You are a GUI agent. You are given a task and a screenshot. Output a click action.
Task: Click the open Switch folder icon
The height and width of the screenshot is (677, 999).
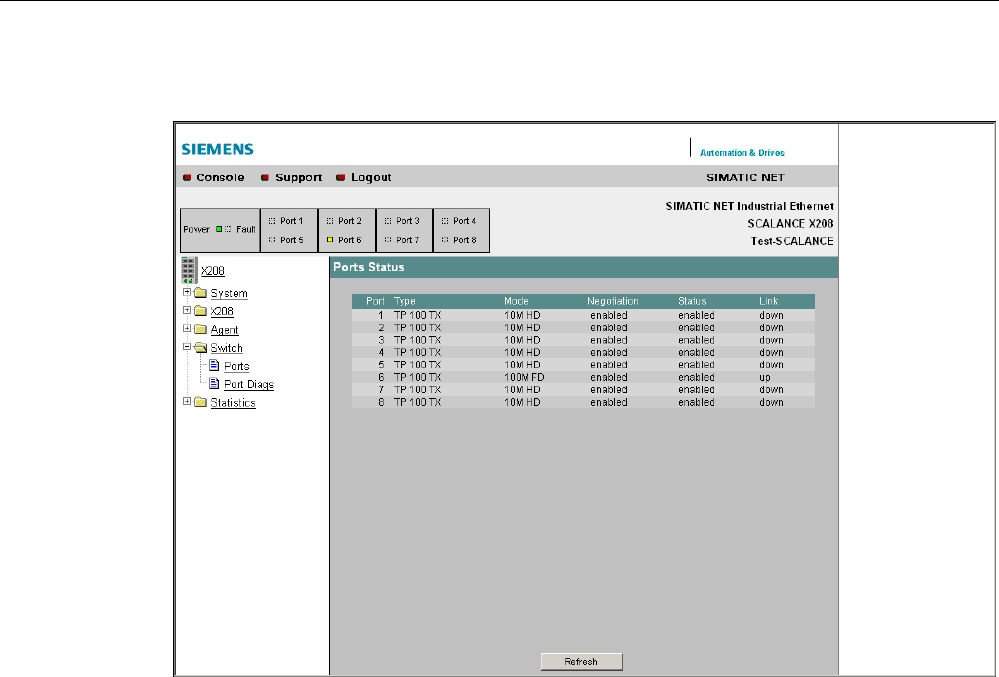(201, 348)
